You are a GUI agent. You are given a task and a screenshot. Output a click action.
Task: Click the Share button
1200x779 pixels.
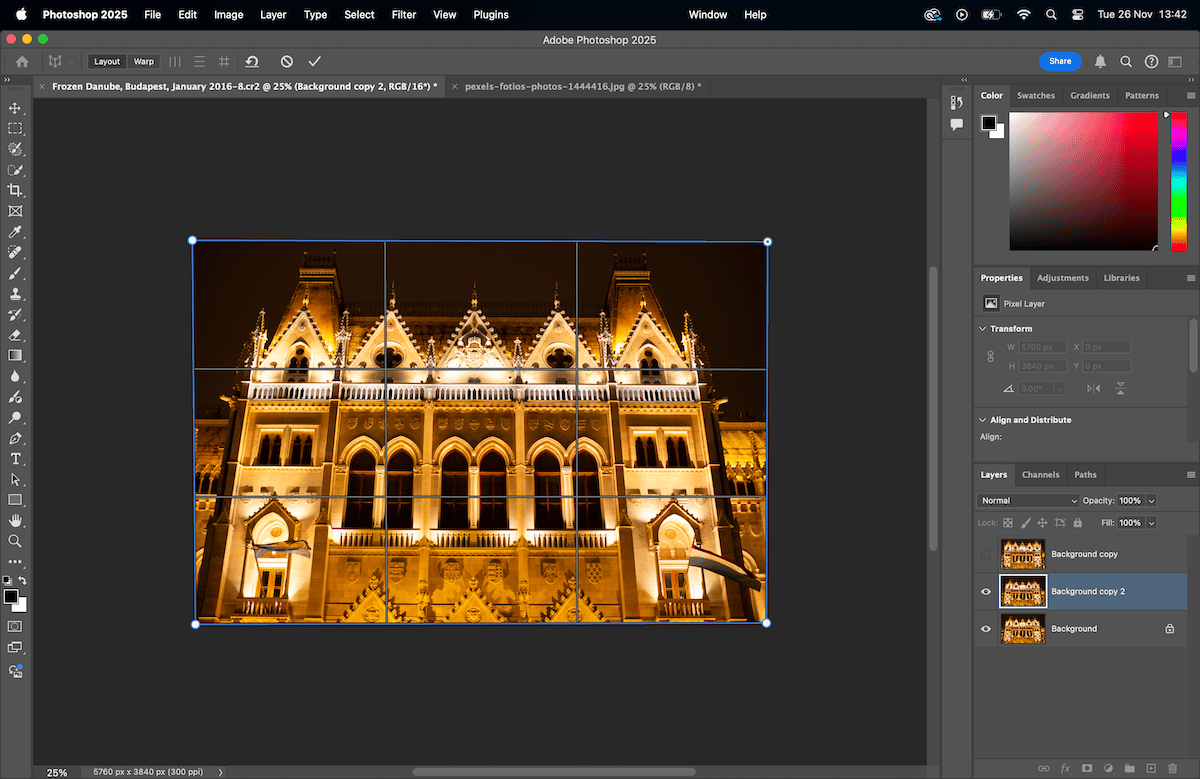click(1060, 61)
